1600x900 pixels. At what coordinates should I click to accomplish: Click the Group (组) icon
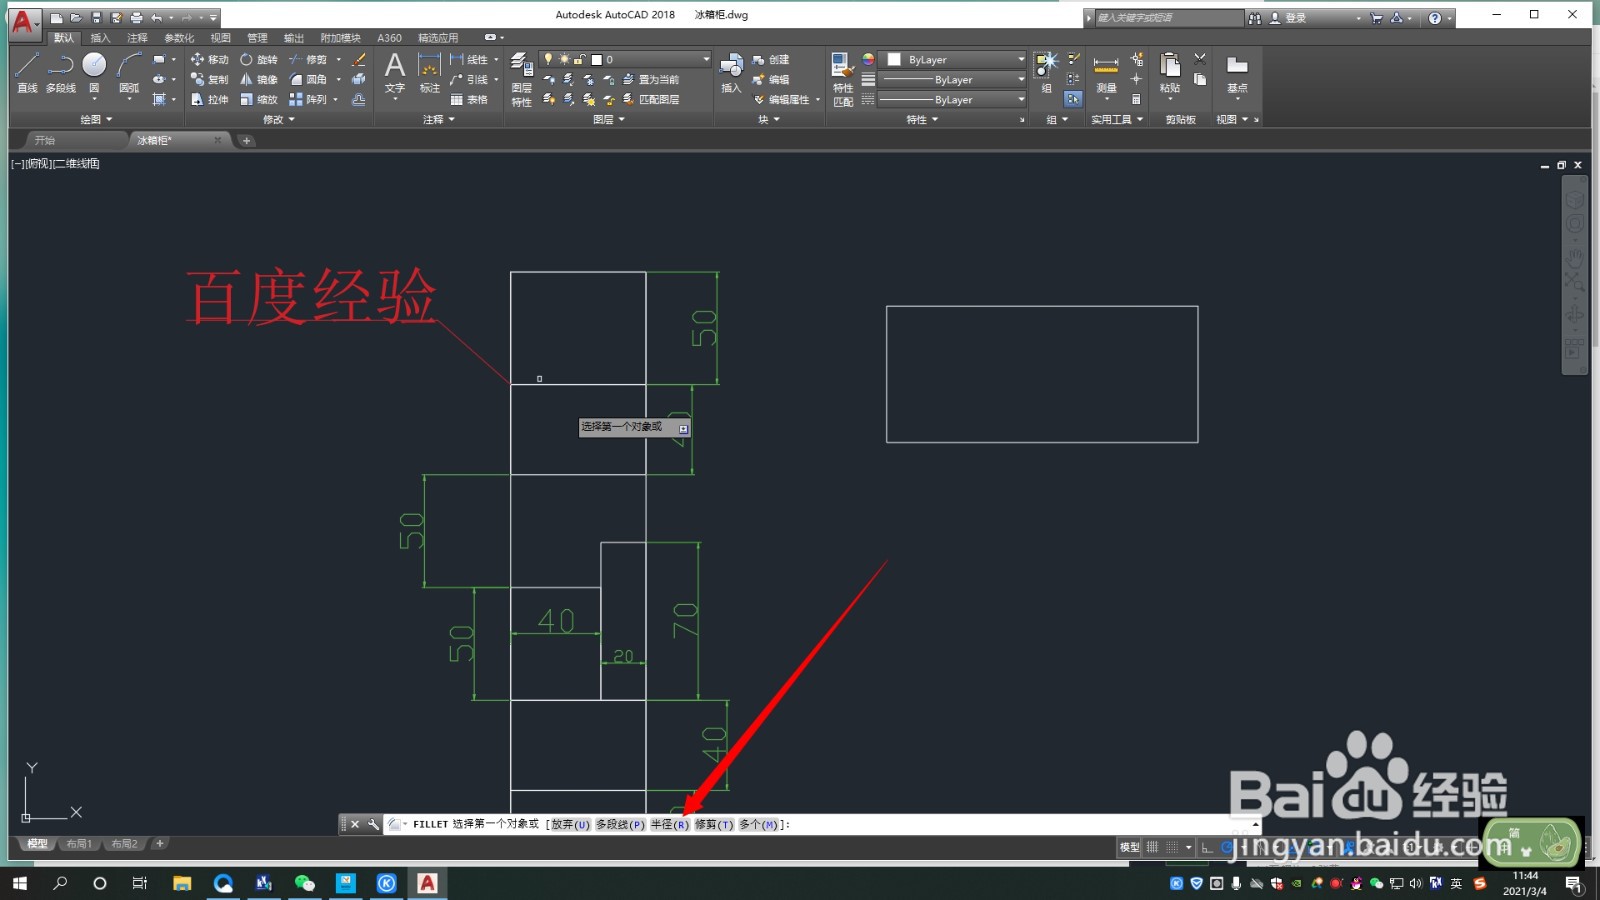point(1046,73)
